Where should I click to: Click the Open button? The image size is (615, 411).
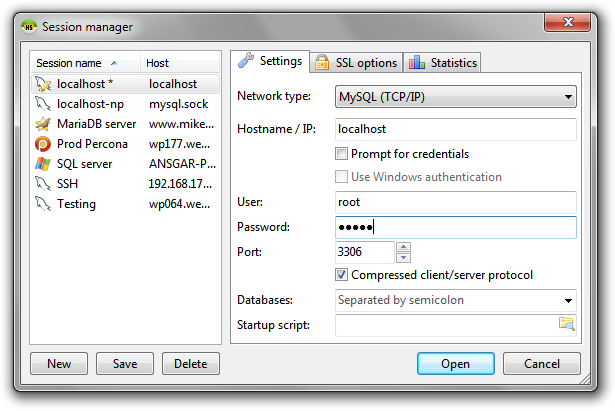tap(455, 364)
